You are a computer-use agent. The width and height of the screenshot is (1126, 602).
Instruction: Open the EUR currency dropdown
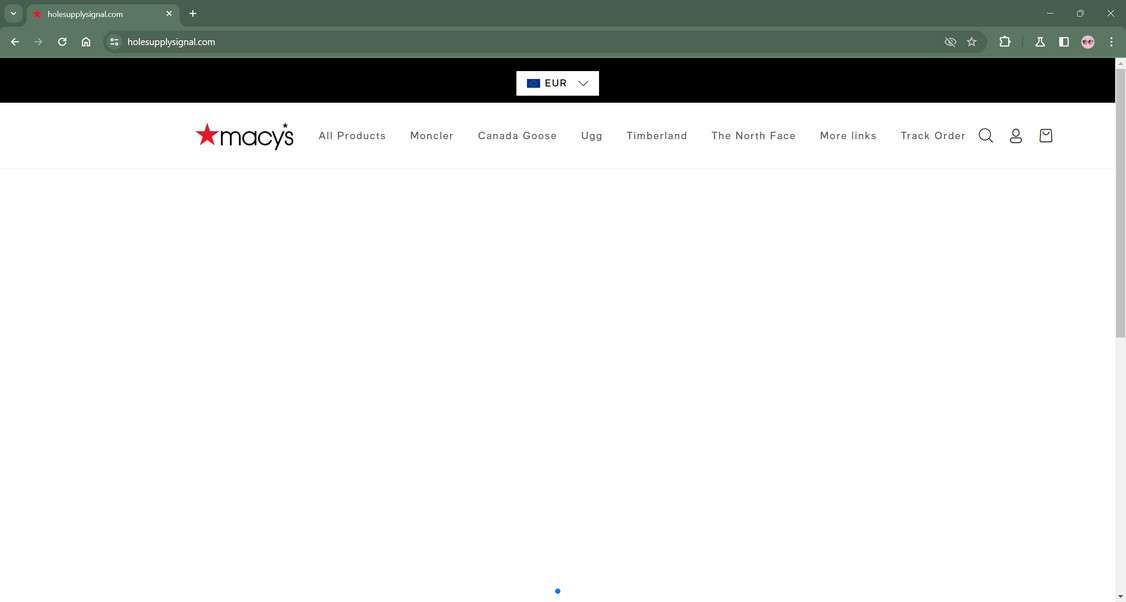pos(557,83)
